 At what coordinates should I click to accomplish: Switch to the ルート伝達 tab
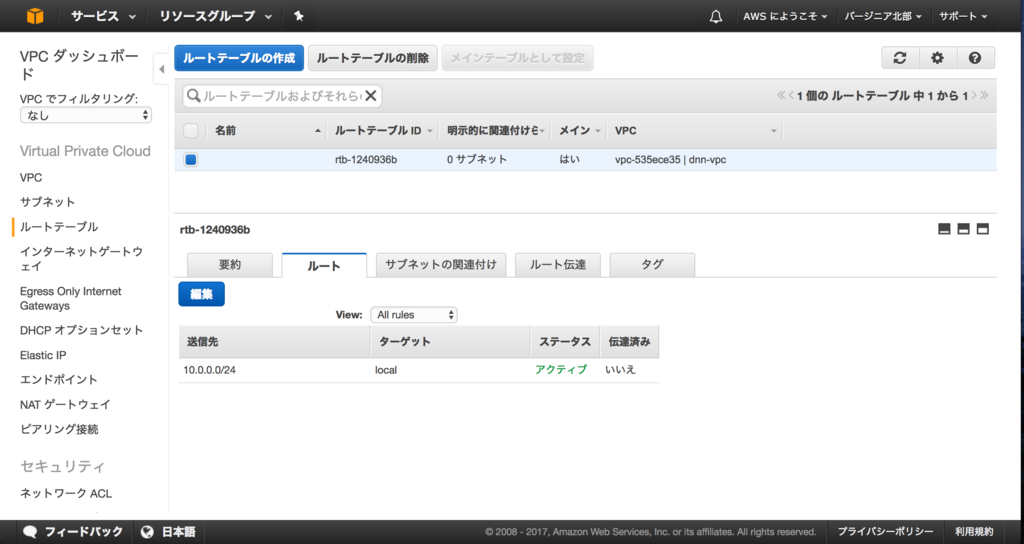(558, 264)
